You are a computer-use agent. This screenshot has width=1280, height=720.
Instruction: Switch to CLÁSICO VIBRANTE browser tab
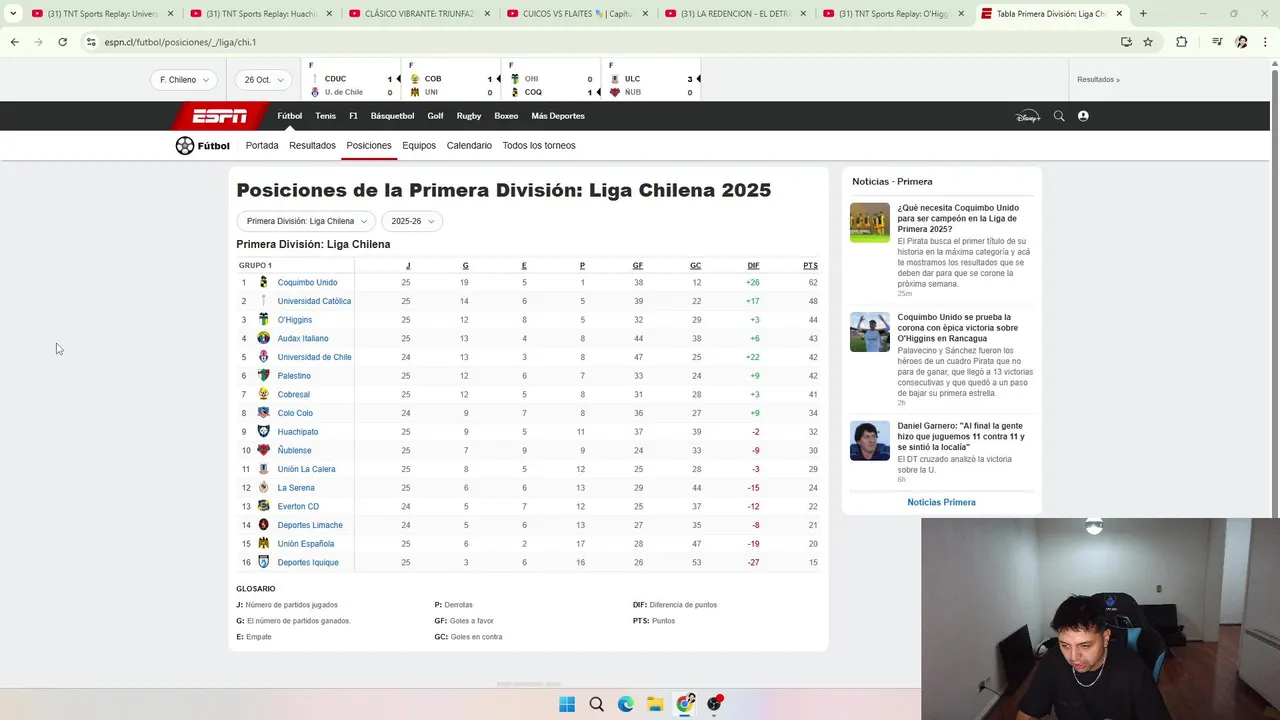[x=421, y=14]
